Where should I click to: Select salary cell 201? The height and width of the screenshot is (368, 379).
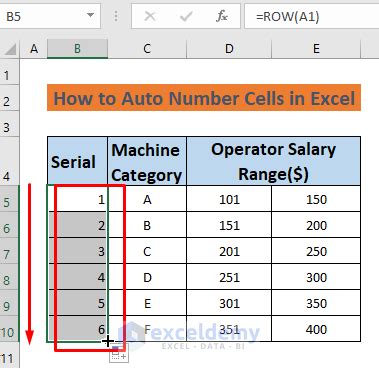click(229, 251)
